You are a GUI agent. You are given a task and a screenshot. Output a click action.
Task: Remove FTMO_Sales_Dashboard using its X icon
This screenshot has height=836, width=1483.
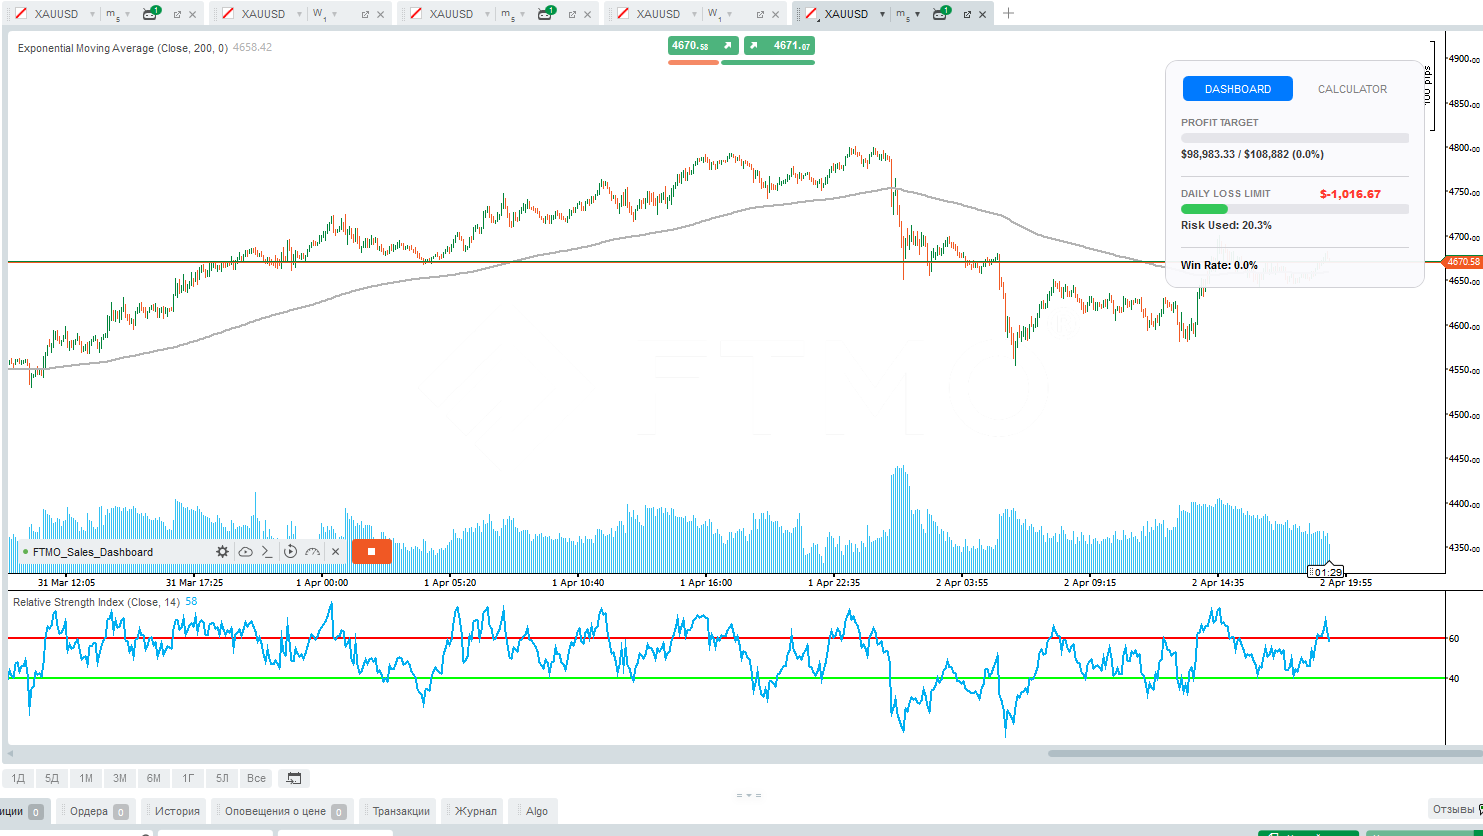(336, 552)
